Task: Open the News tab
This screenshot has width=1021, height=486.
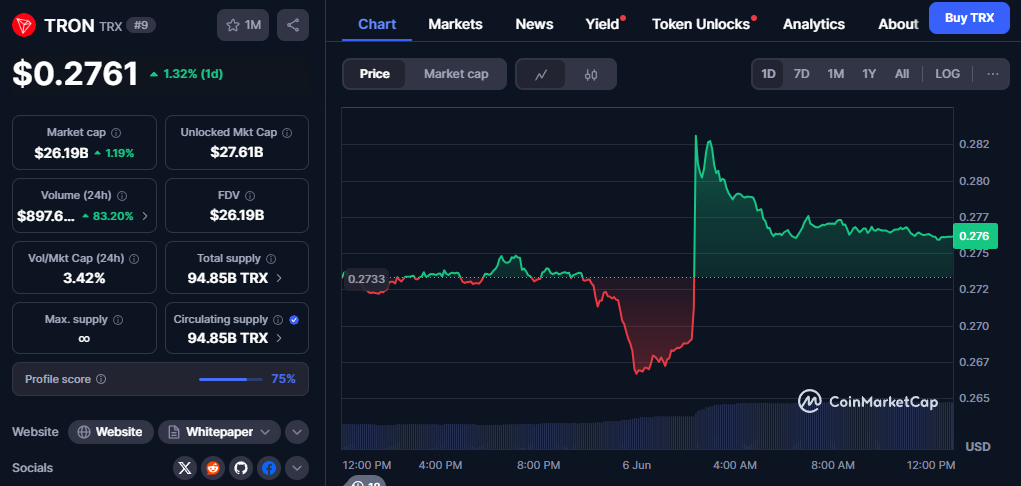Action: click(x=534, y=24)
